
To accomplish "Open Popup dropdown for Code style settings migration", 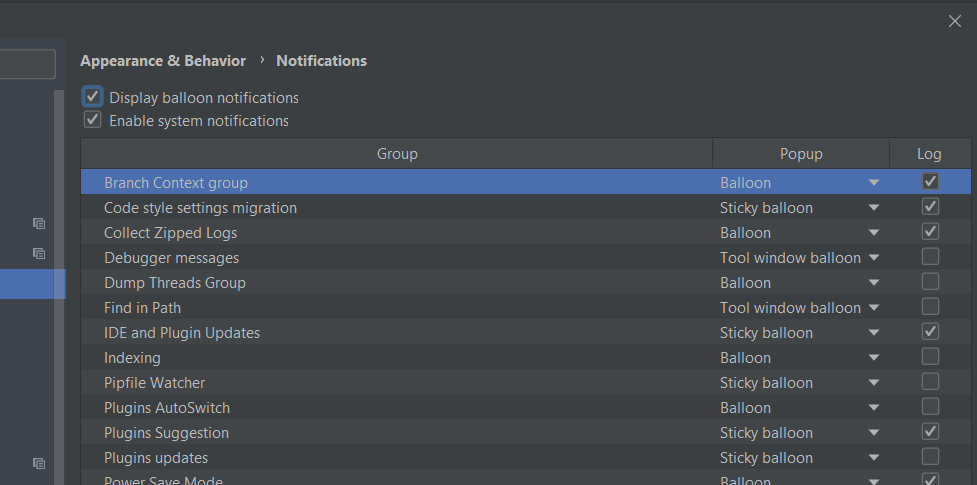I will click(873, 208).
